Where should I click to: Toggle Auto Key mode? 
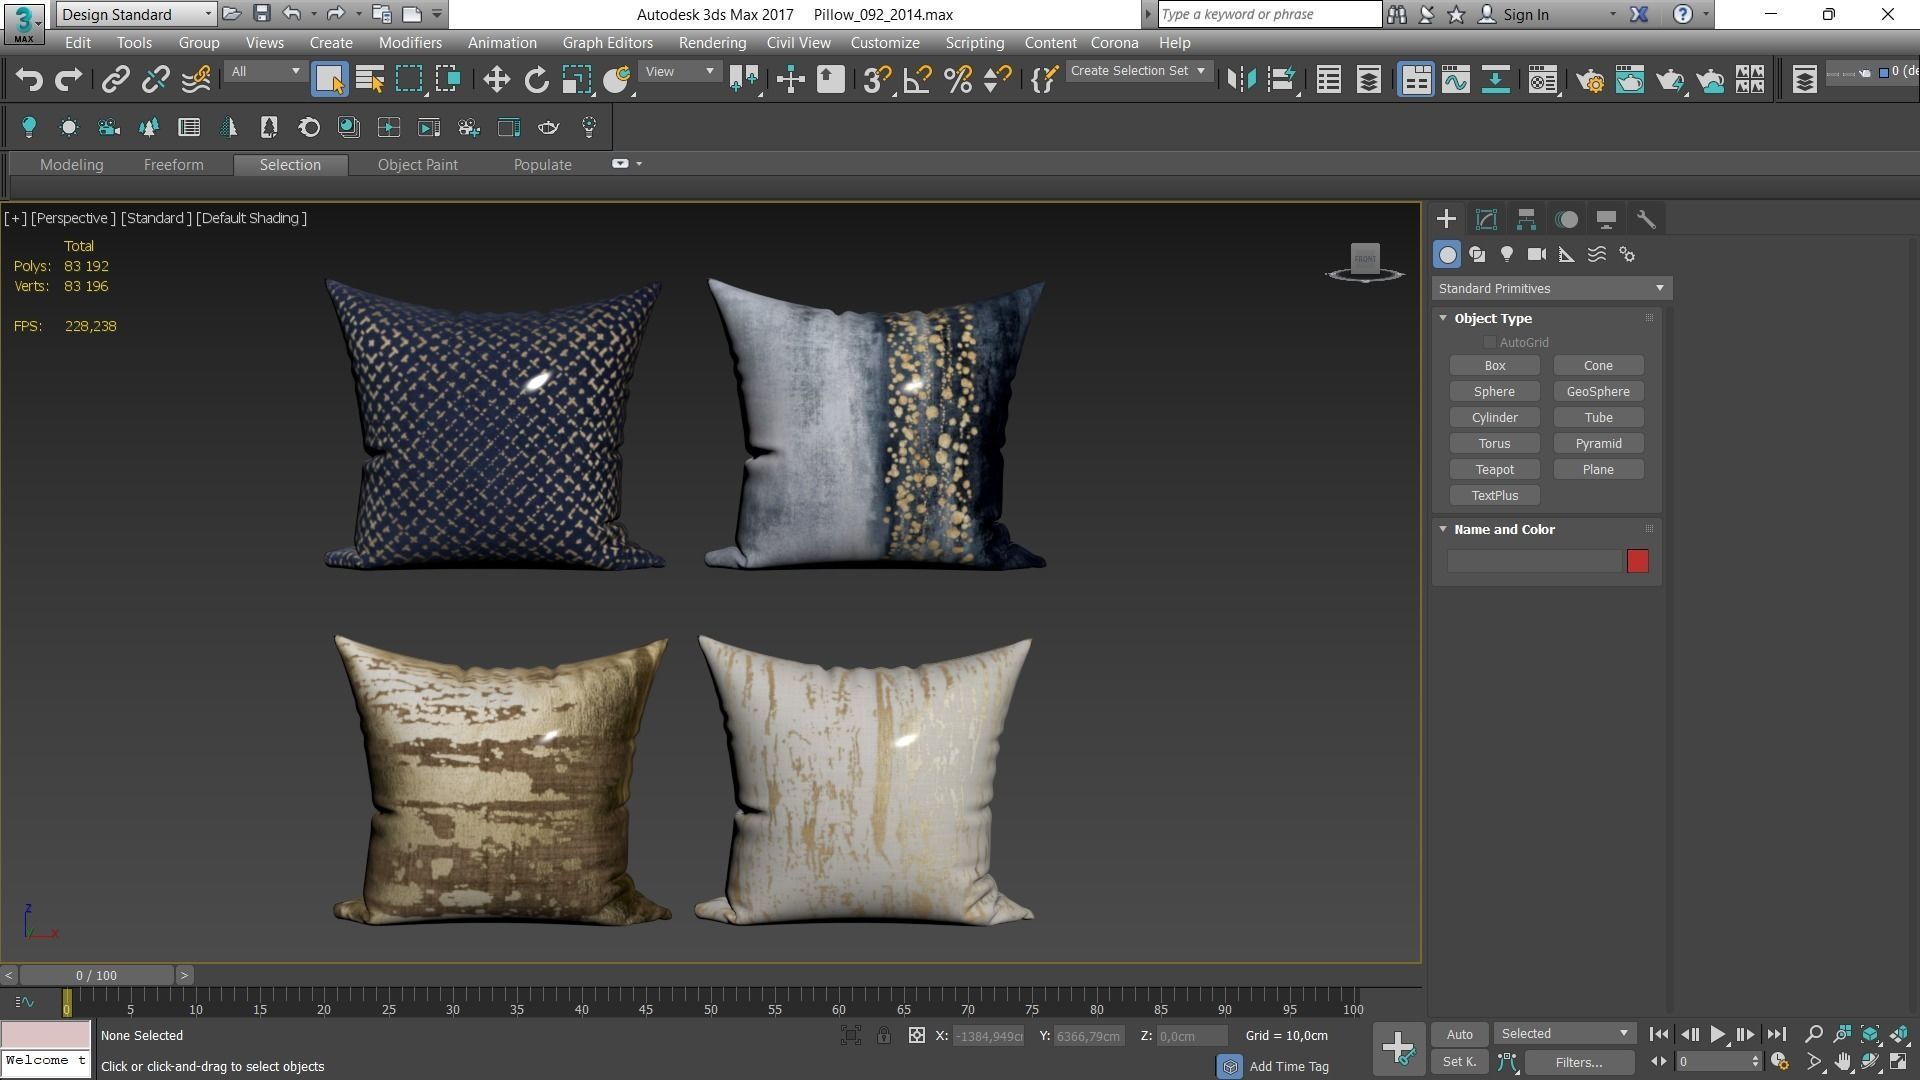pos(1460,1035)
